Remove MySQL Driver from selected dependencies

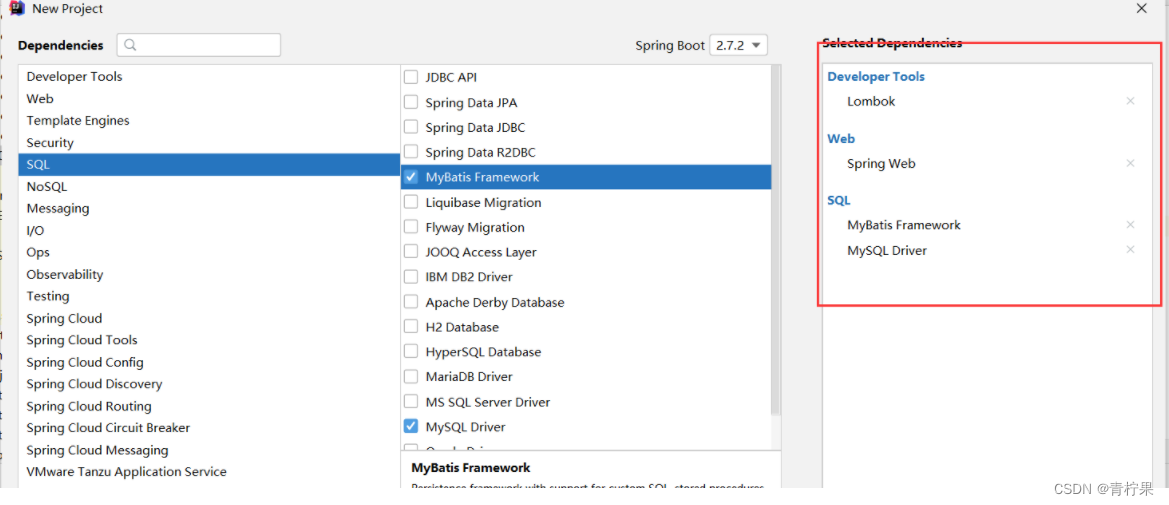pos(1130,250)
